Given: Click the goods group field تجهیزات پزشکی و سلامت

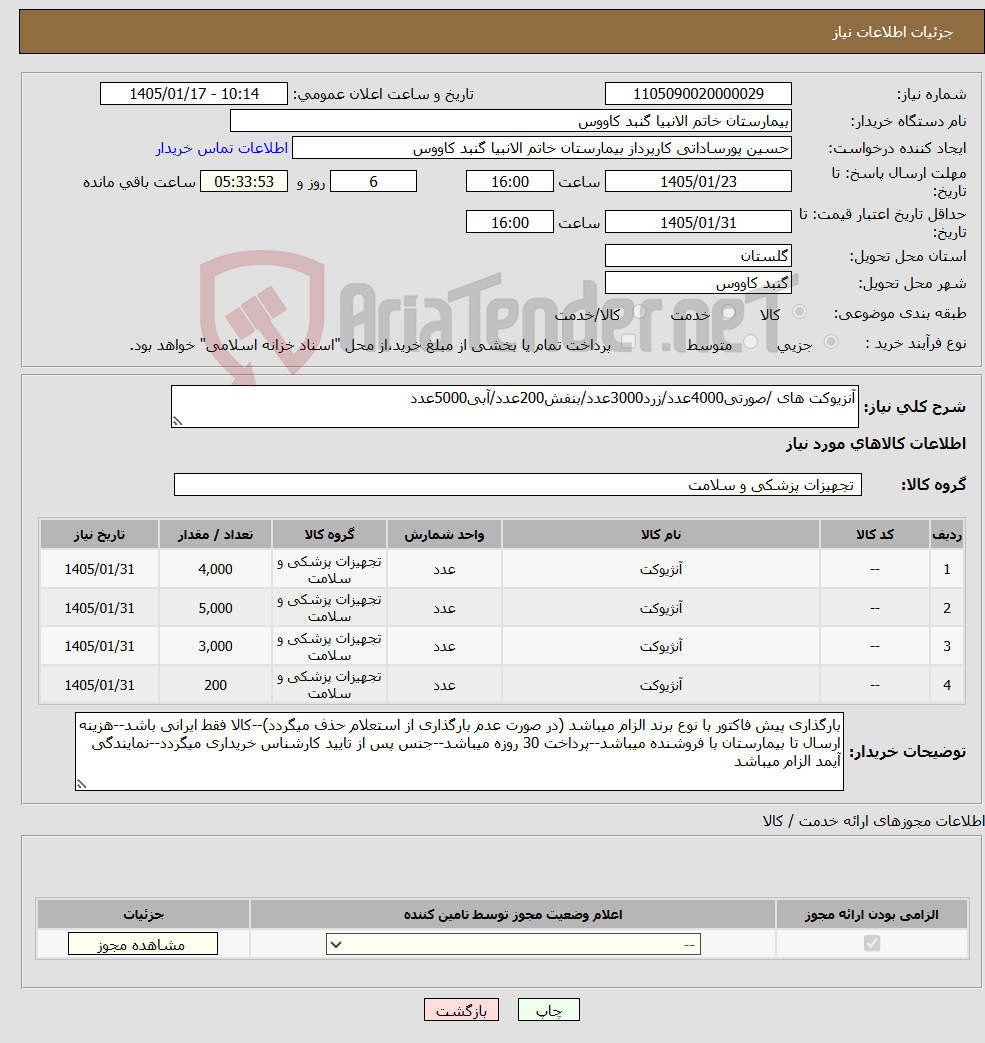Looking at the screenshot, I should [517, 485].
